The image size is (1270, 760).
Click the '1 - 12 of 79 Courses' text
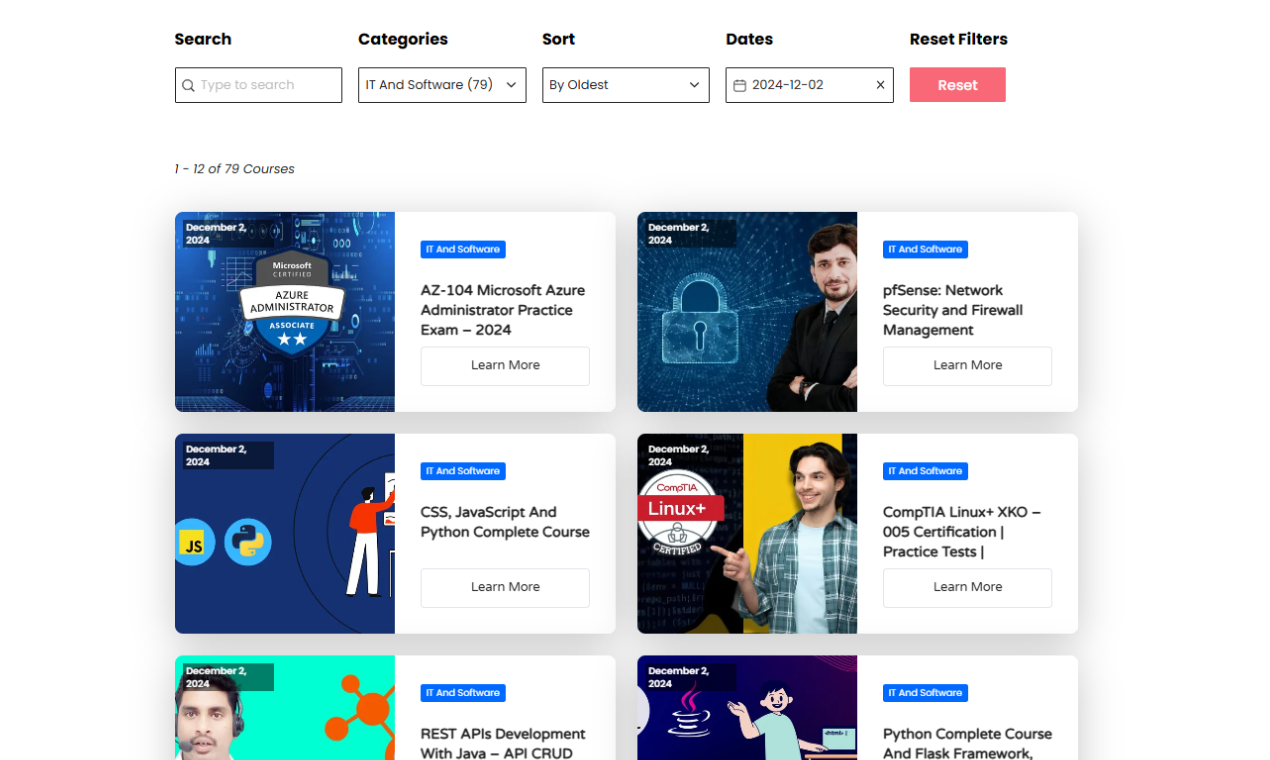(x=235, y=169)
